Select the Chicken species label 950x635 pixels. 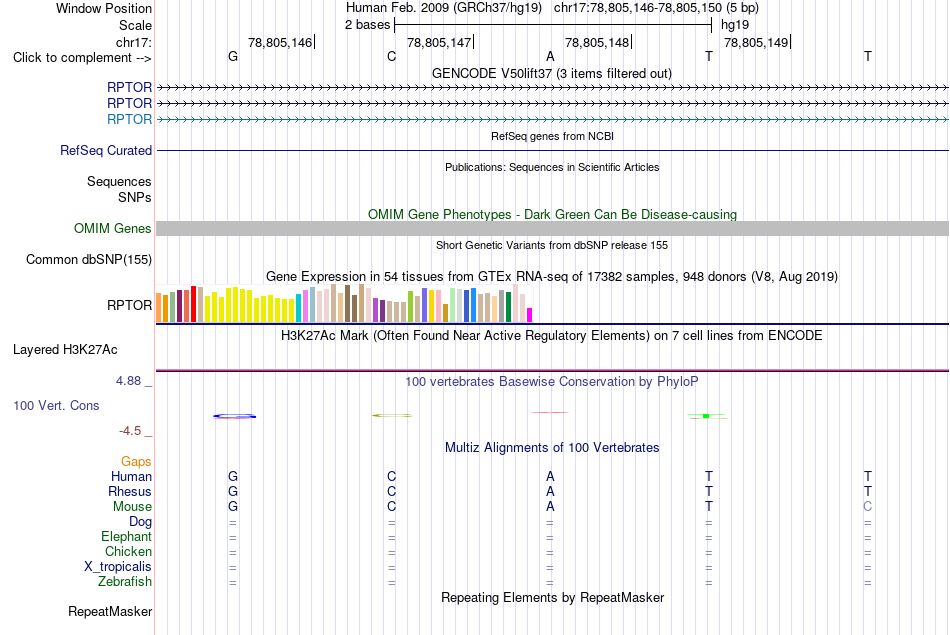[x=128, y=551]
